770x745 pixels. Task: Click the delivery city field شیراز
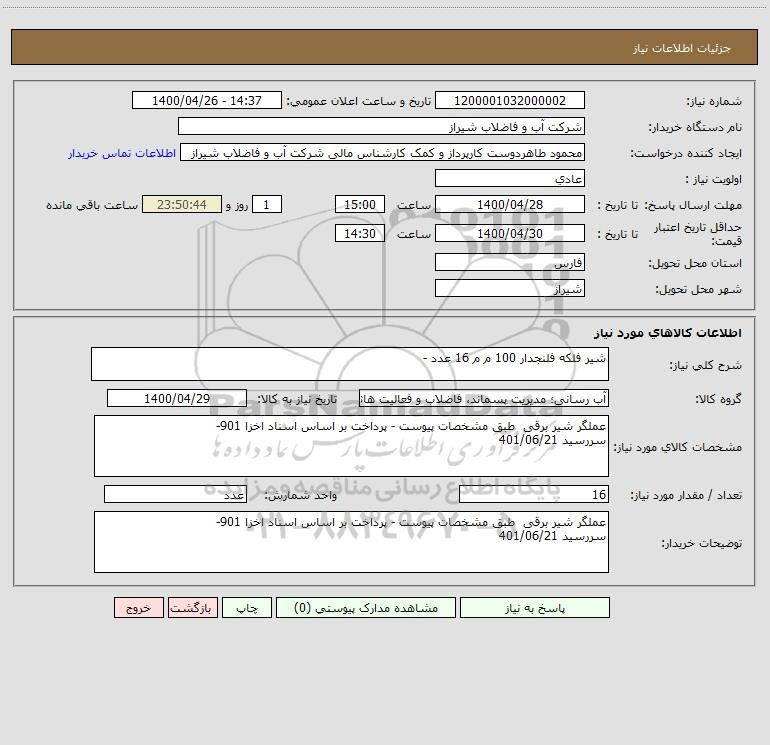510,288
